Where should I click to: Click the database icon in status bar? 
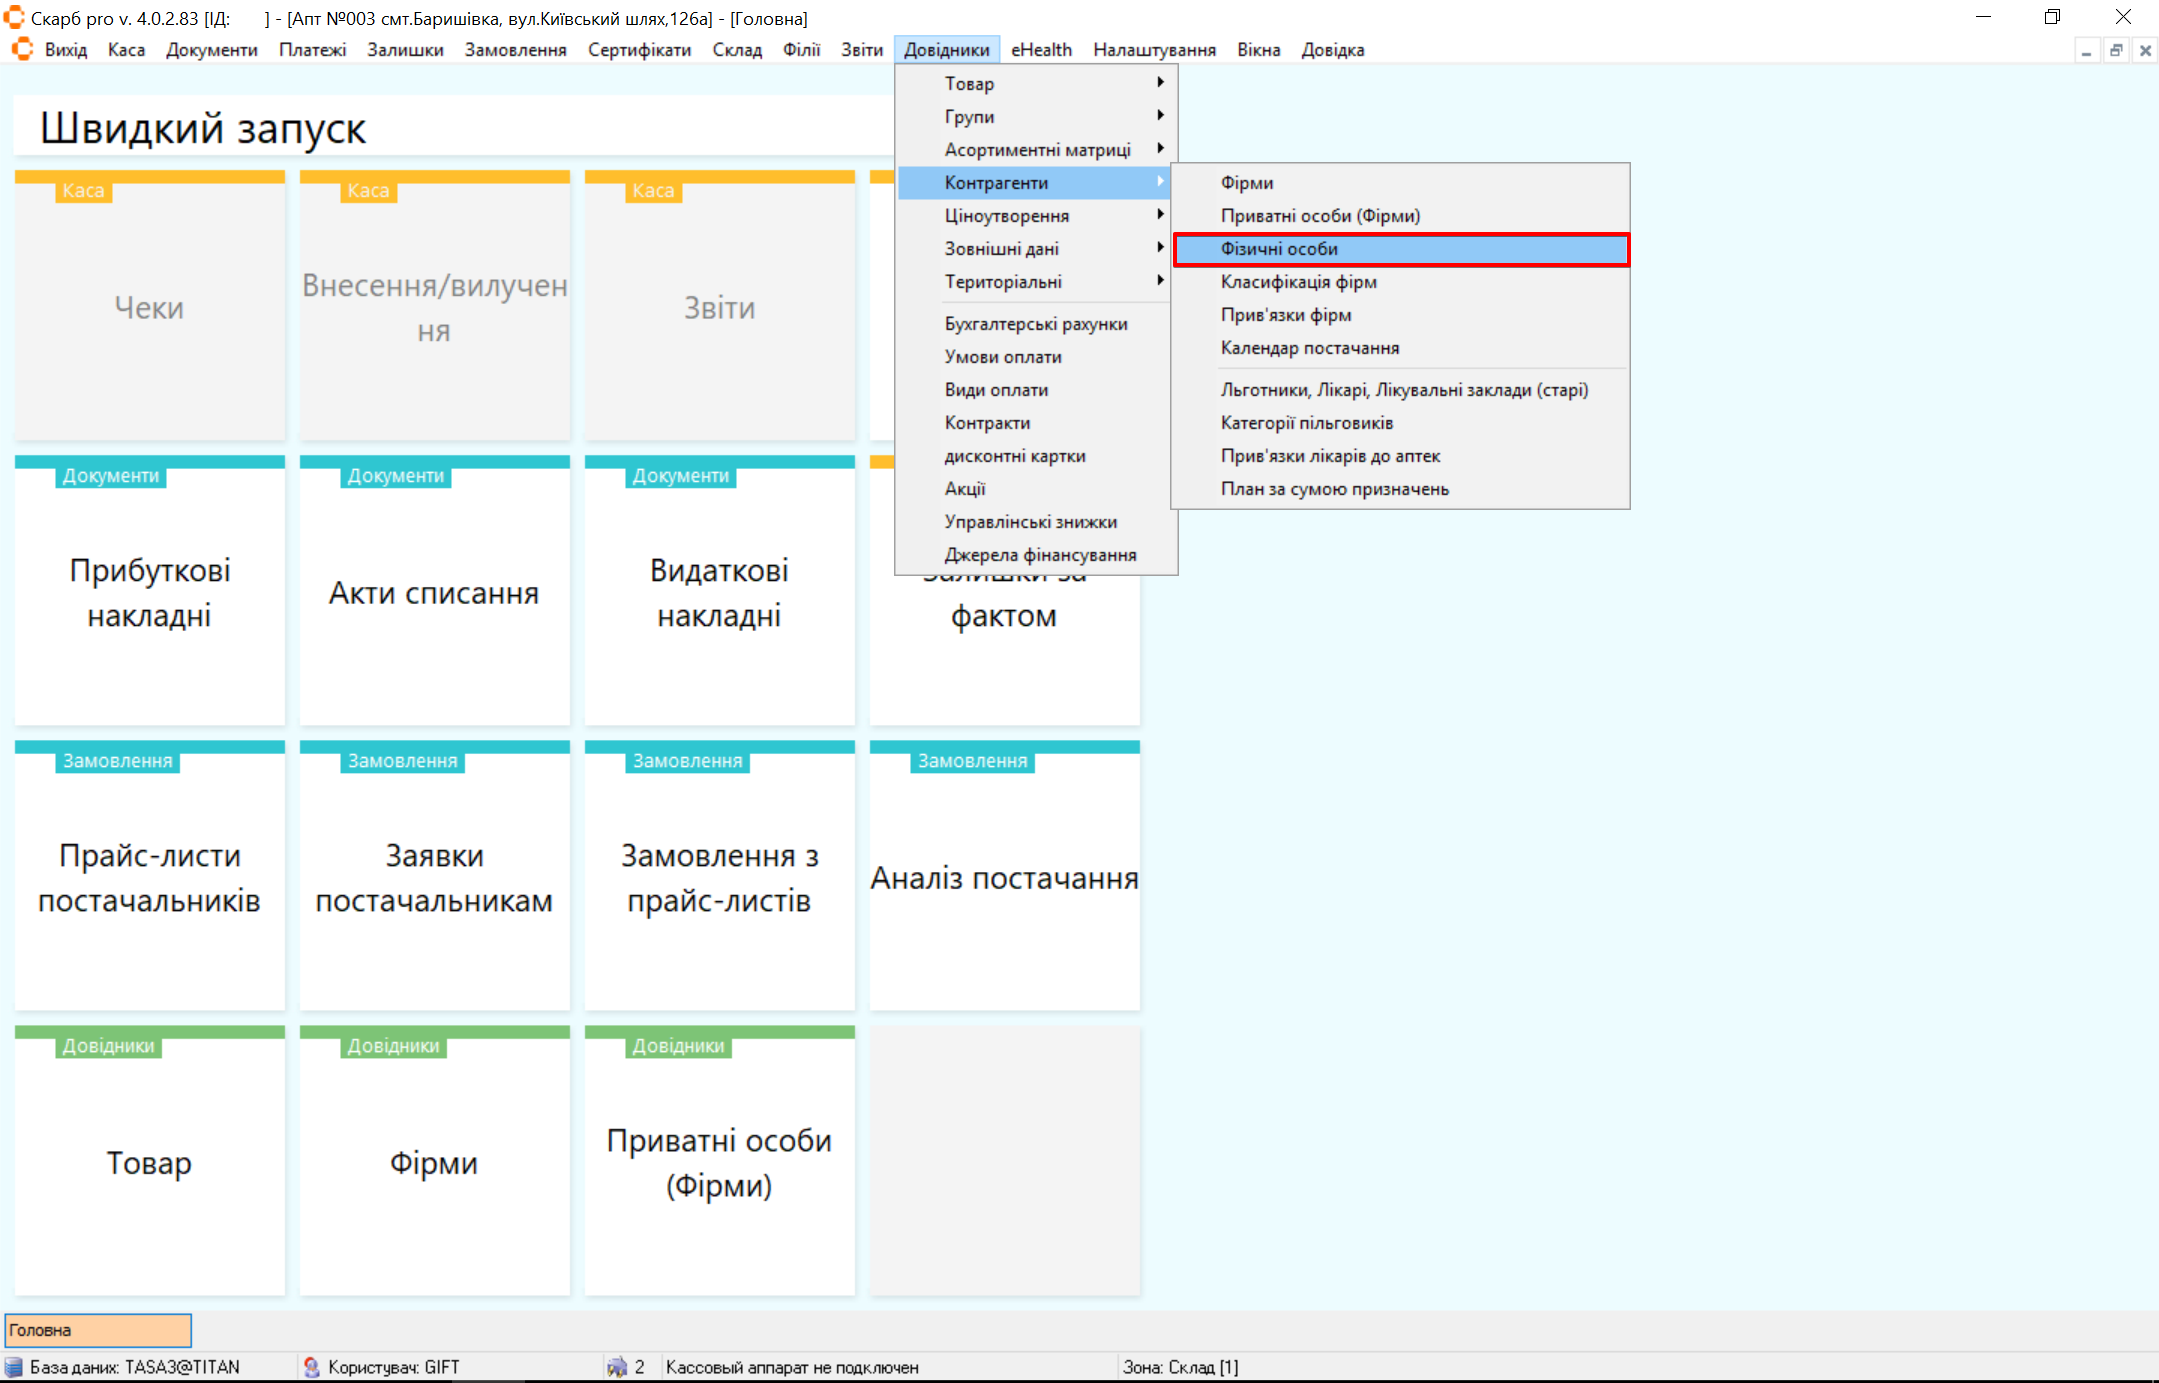point(13,1367)
